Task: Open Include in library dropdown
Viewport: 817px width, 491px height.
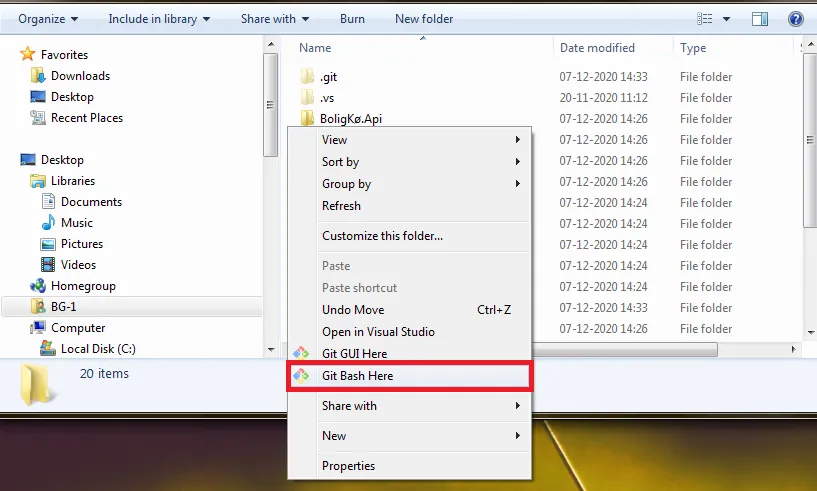Action: (x=159, y=19)
